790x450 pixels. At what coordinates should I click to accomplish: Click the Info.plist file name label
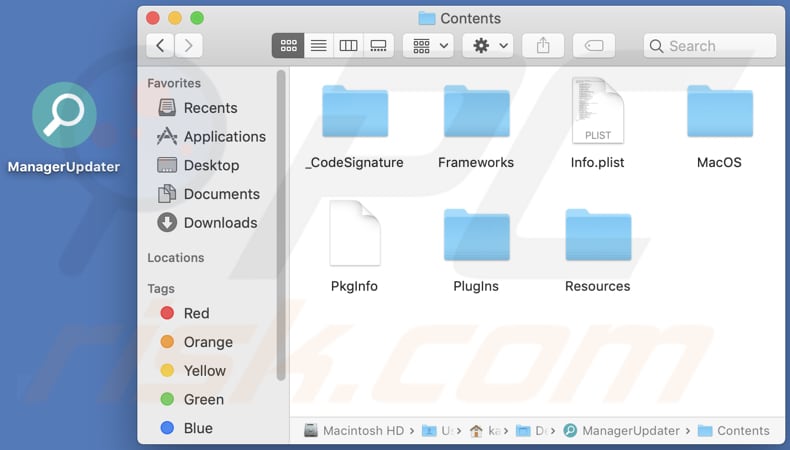(x=598, y=162)
